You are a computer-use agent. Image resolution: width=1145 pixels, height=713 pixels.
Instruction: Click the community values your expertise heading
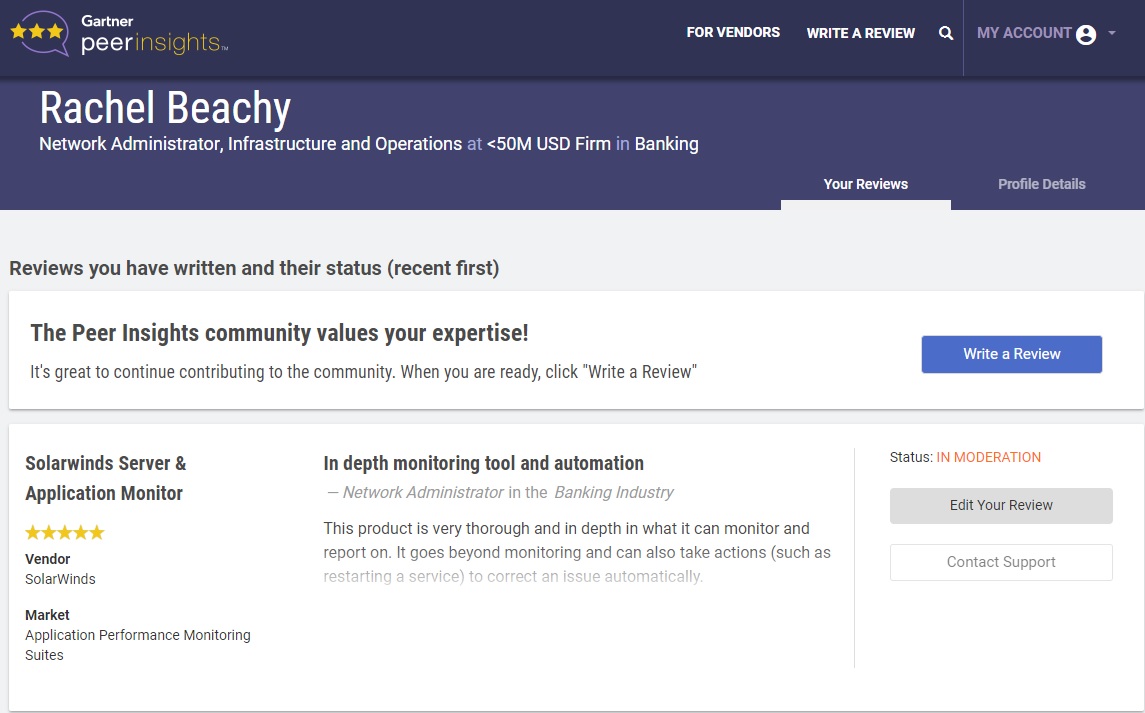[279, 333]
